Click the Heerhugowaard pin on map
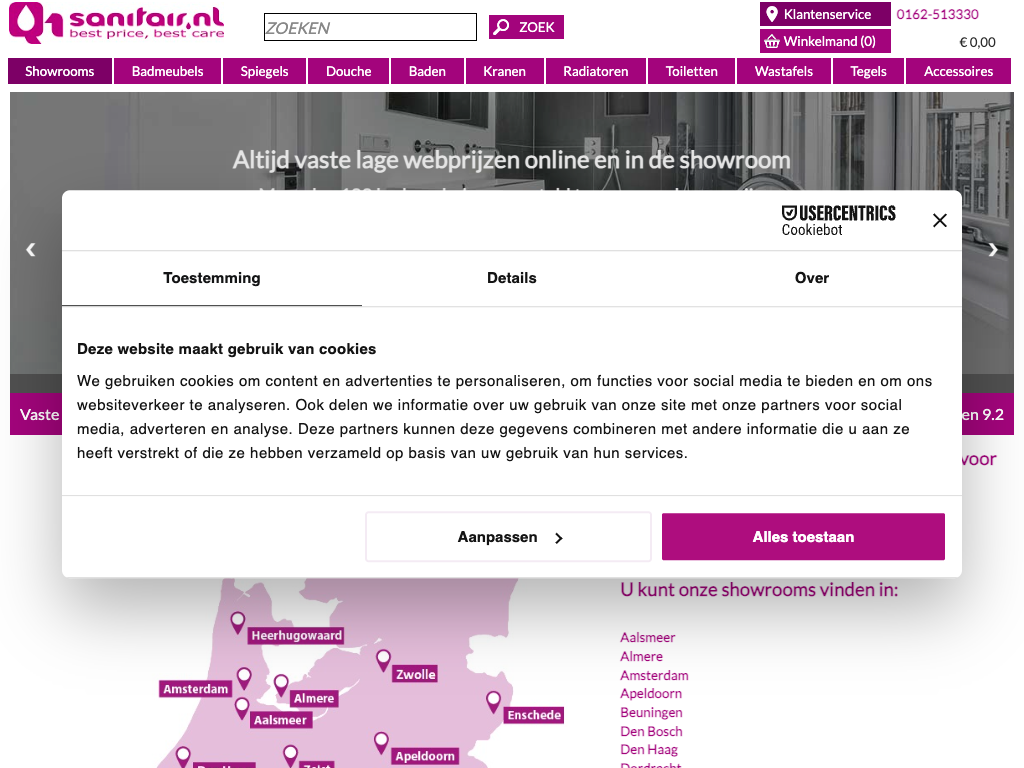The height and width of the screenshot is (768, 1024). coord(238,622)
